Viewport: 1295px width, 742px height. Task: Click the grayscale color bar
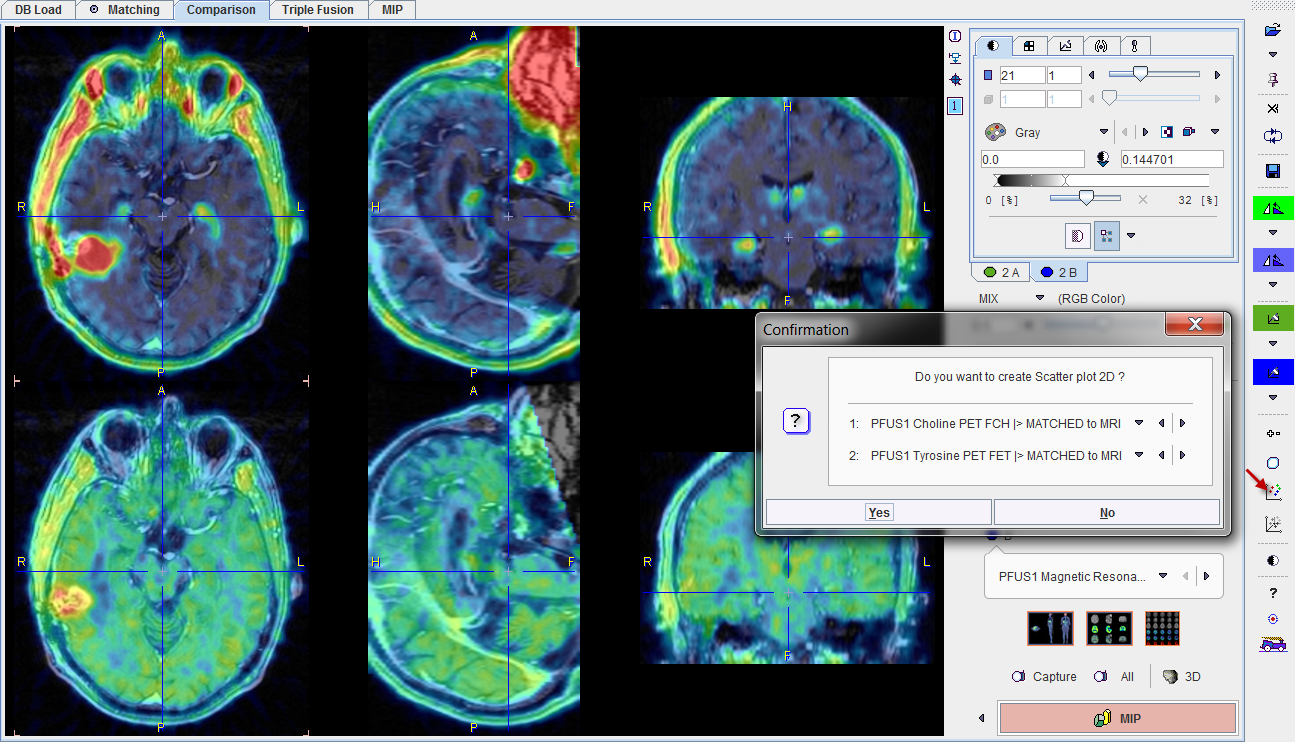pyautogui.click(x=1102, y=181)
